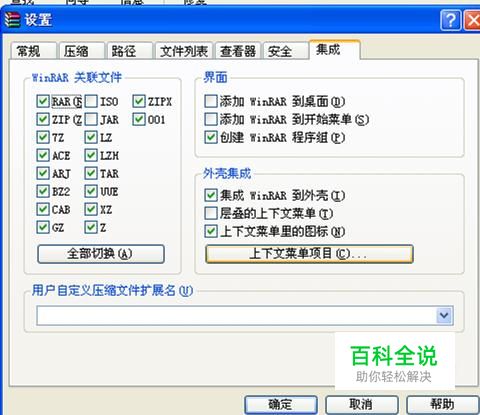Uncheck the Z association checkbox
Image resolution: width=480 pixels, height=415 pixels.
tap(91, 227)
